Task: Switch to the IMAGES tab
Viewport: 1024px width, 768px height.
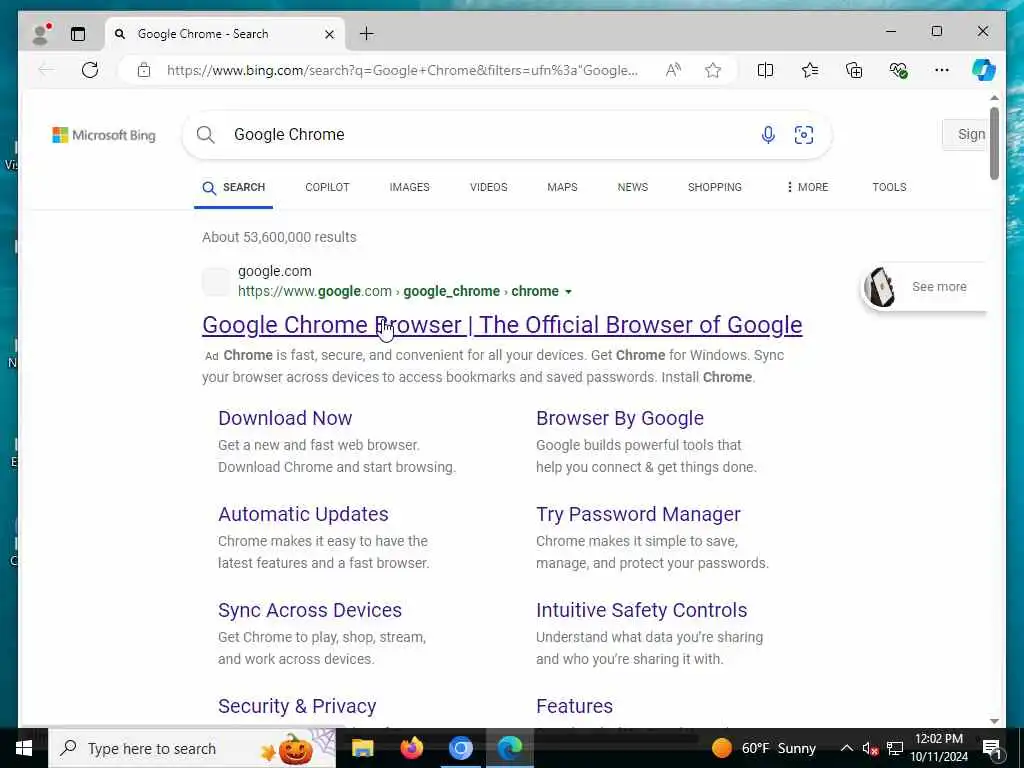Action: tap(409, 187)
